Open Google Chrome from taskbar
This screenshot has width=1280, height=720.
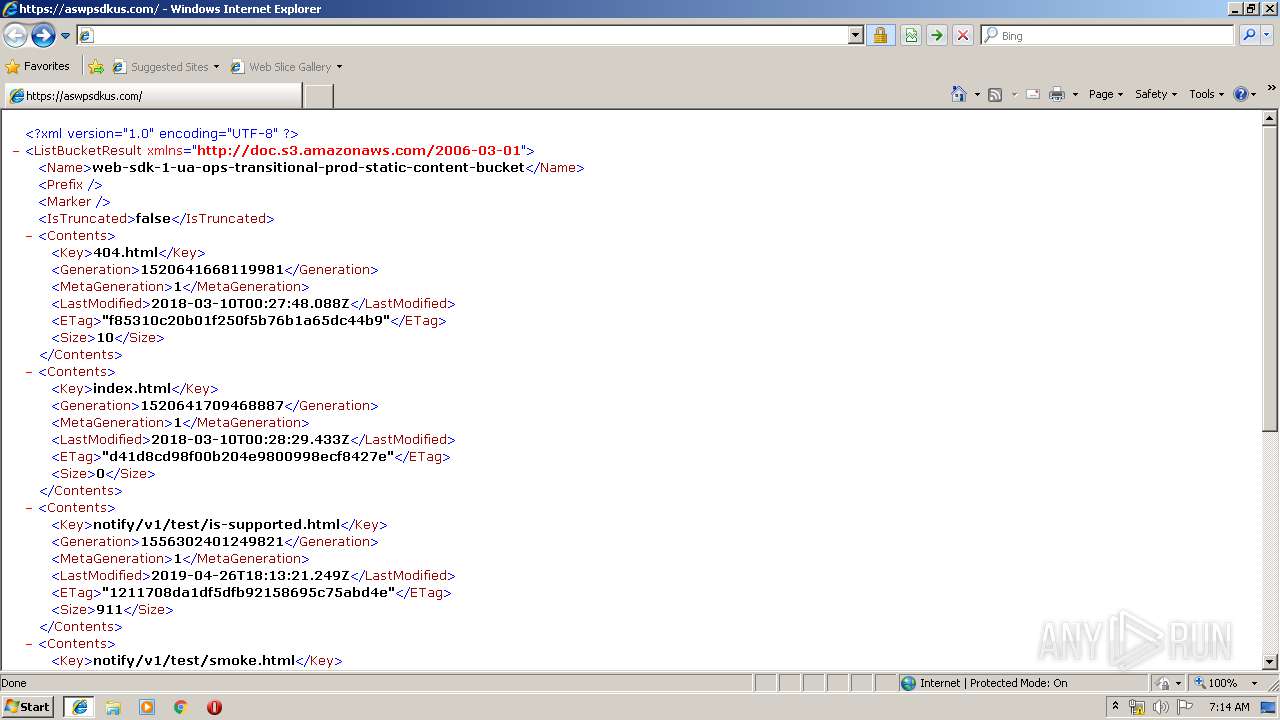coord(181,707)
